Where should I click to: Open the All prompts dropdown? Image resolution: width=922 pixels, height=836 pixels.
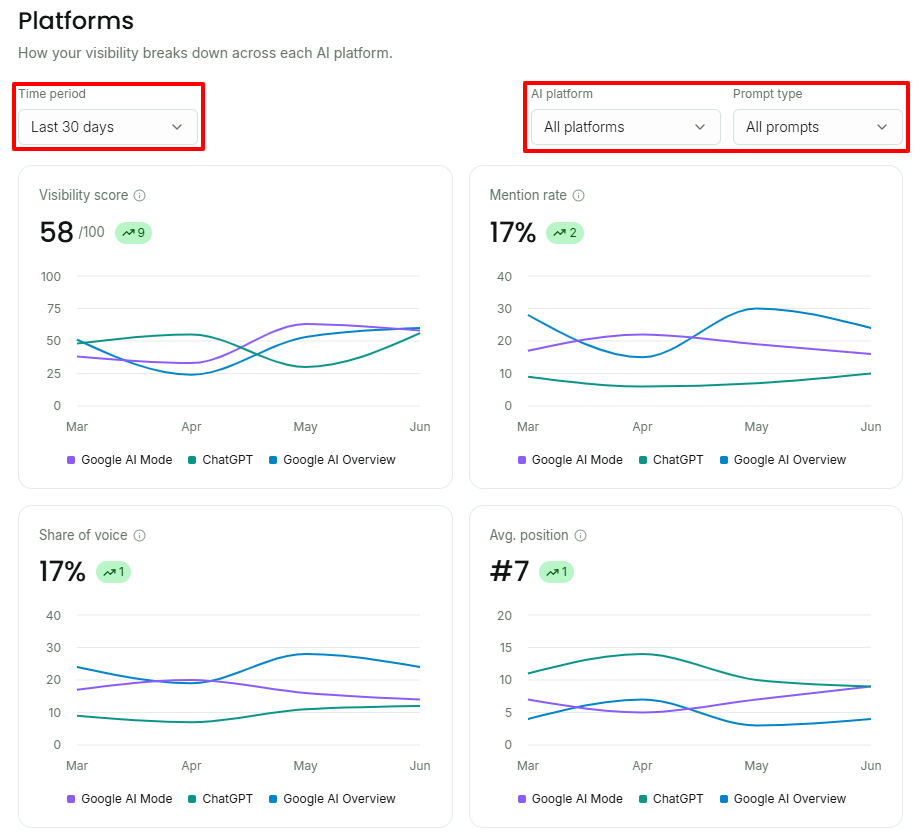(x=817, y=127)
